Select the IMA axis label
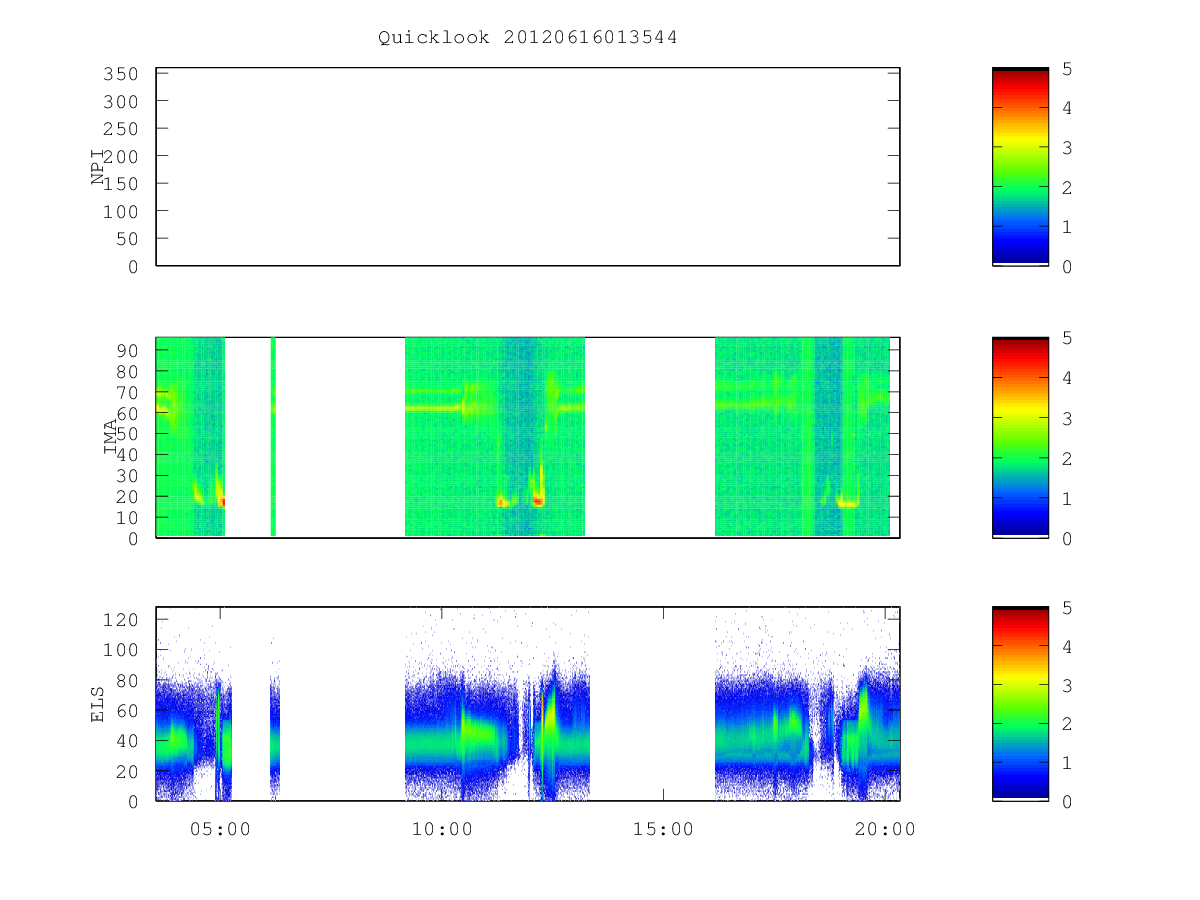This screenshot has width=1200, height=900. pos(110,437)
